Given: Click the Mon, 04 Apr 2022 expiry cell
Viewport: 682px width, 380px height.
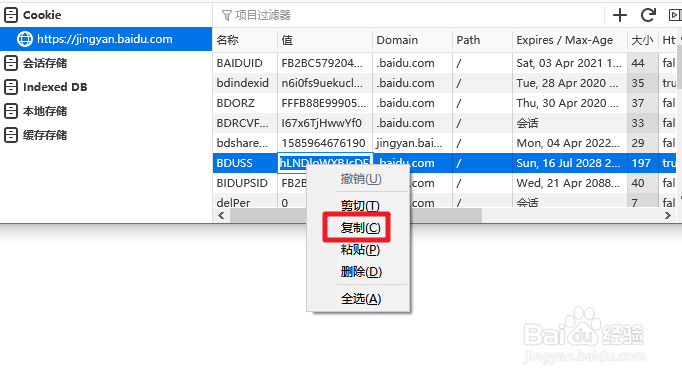Looking at the screenshot, I should click(x=570, y=143).
